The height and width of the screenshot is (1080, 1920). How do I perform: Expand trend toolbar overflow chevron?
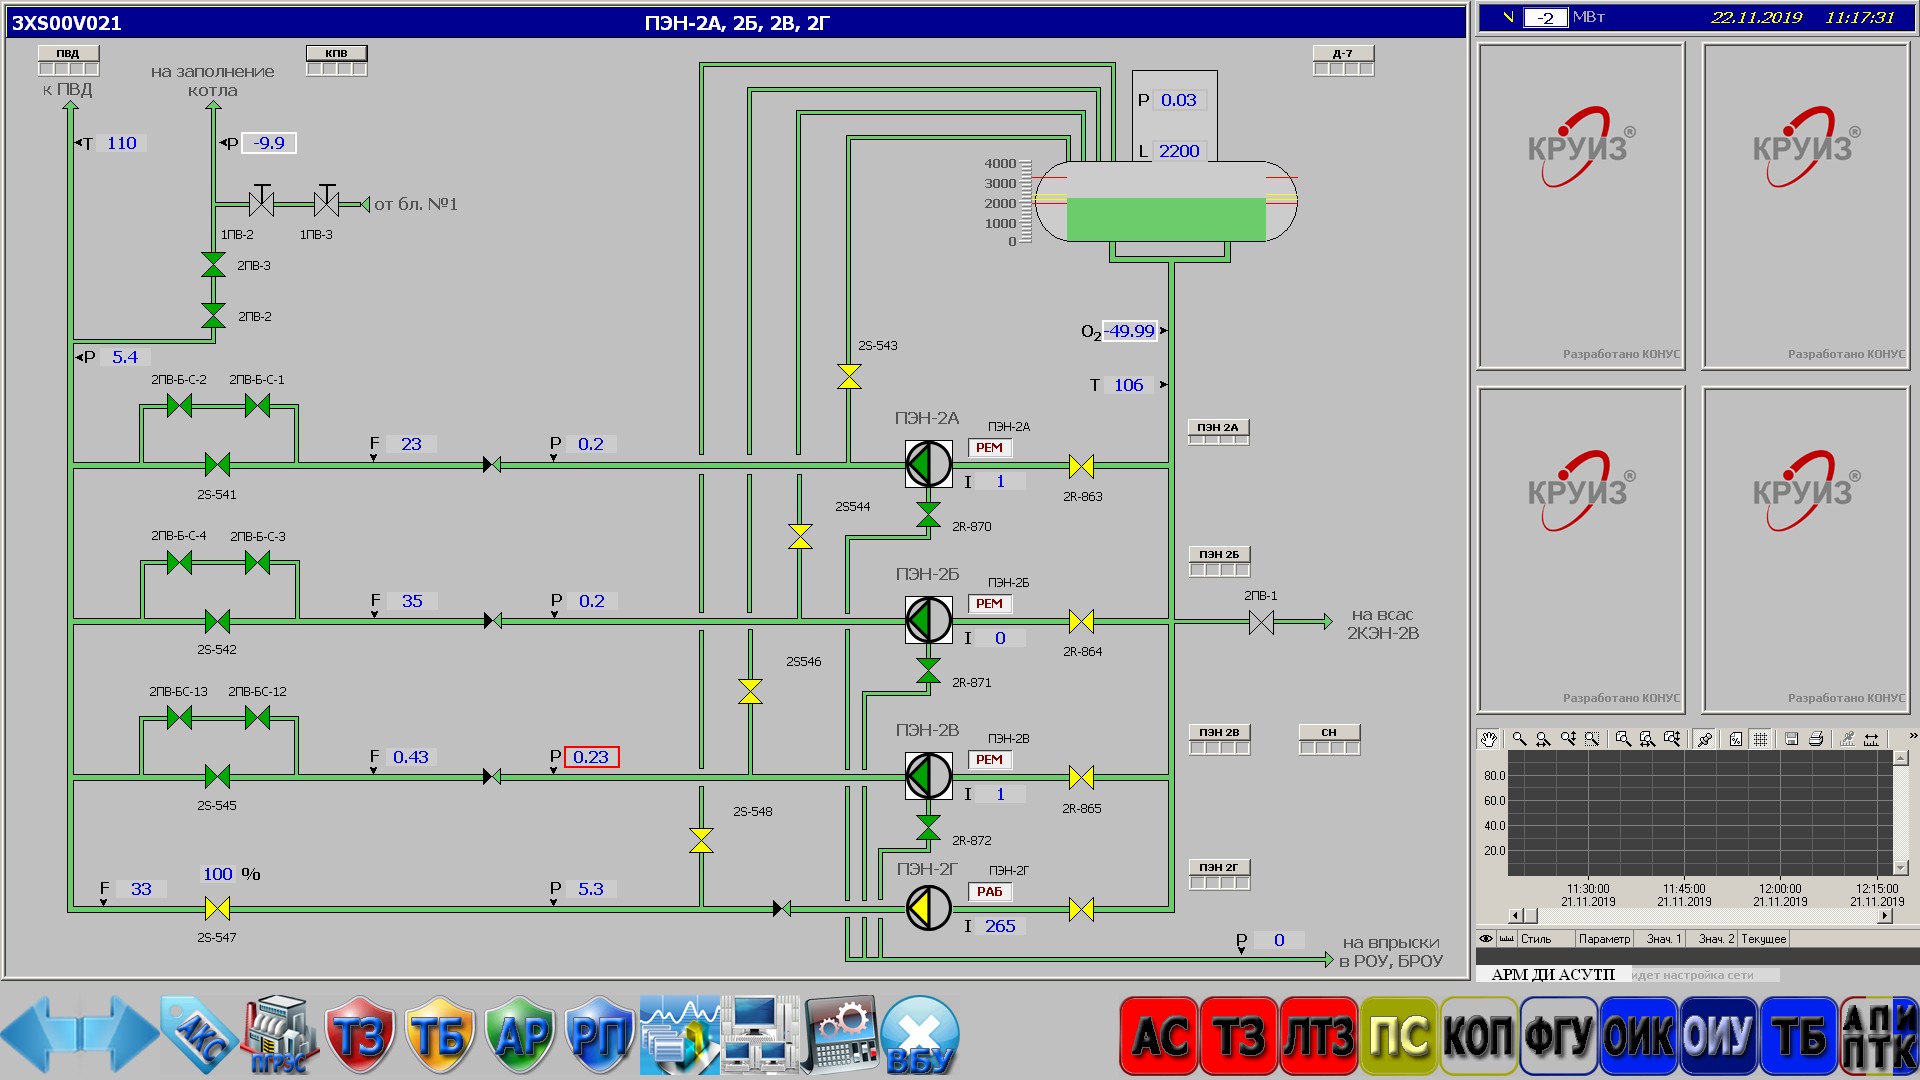point(1912,736)
